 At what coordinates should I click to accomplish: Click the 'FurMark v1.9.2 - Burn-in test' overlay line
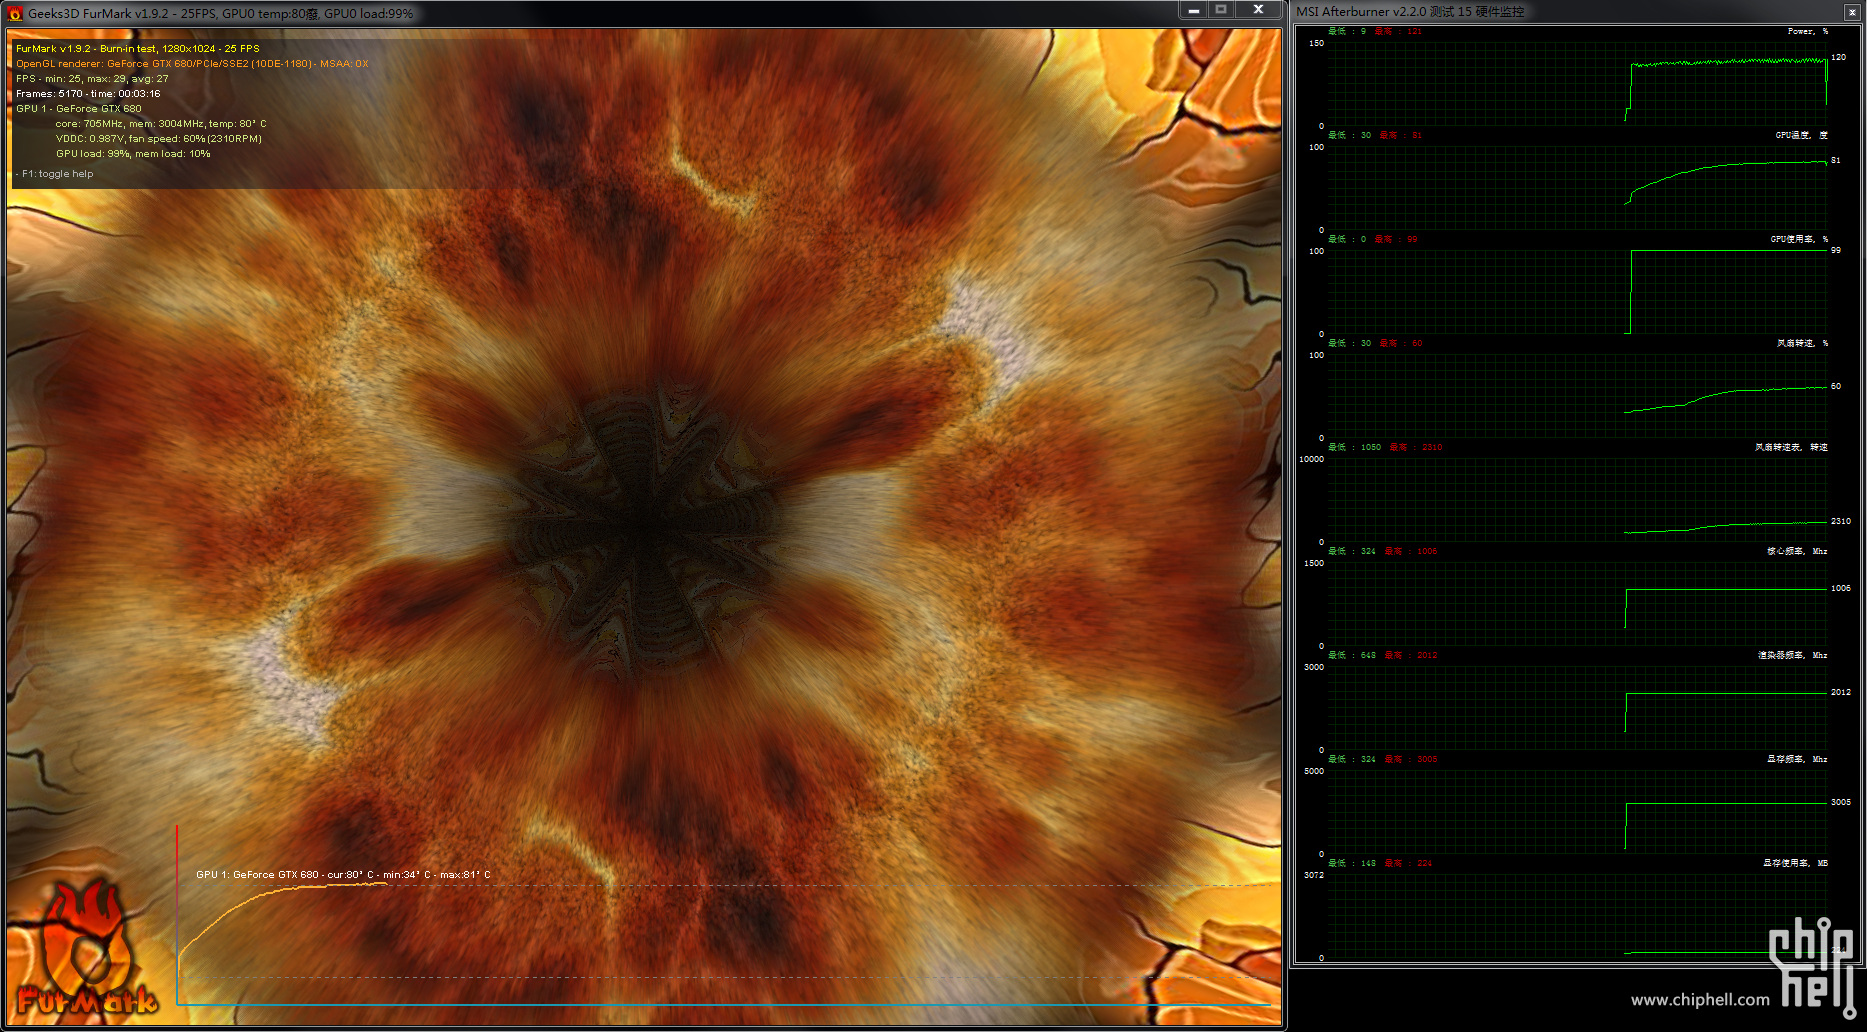137,48
